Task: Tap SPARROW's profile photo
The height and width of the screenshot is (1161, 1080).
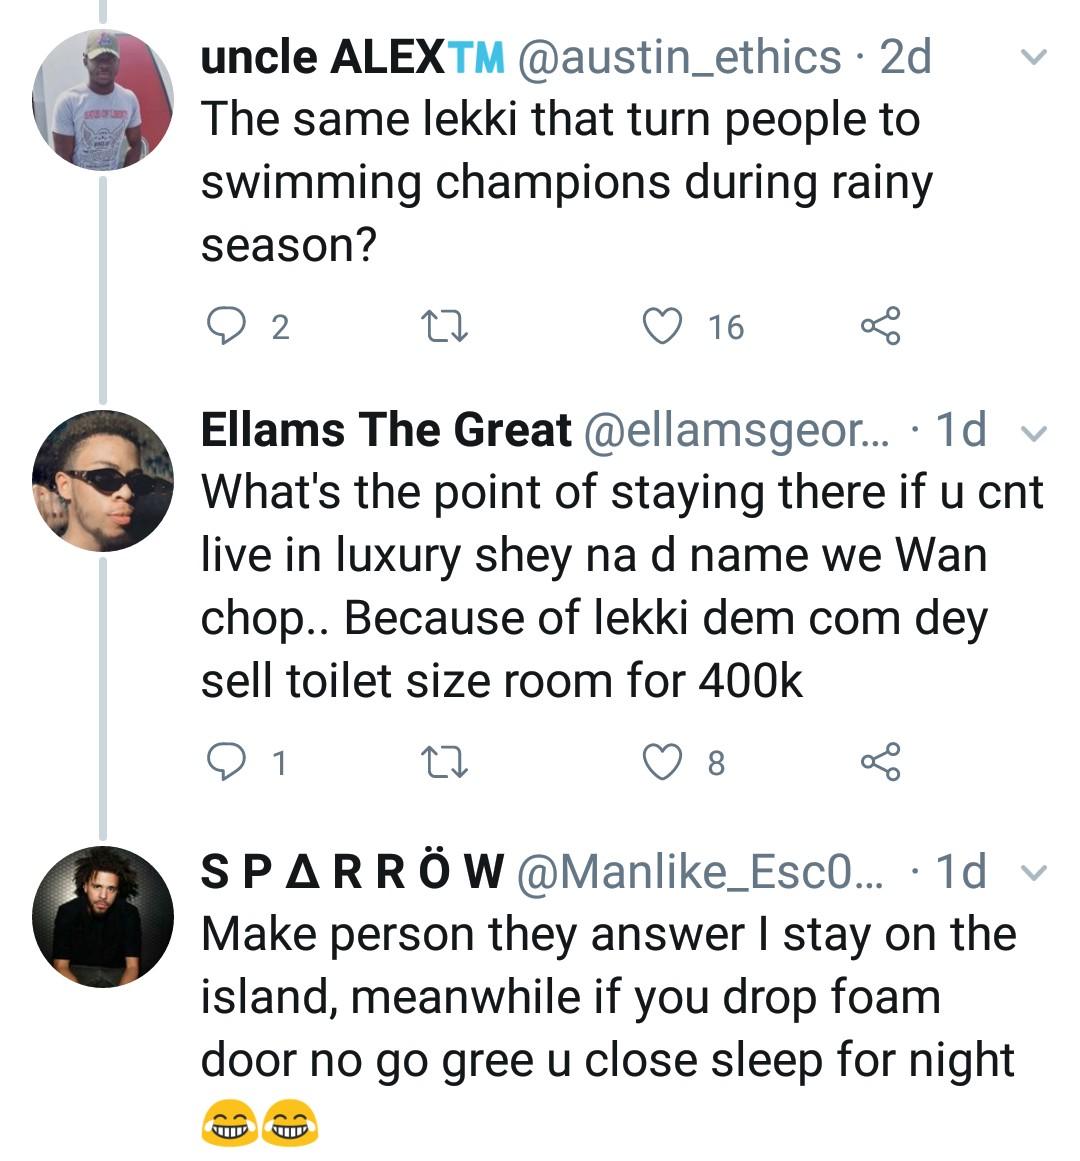Action: click(102, 916)
